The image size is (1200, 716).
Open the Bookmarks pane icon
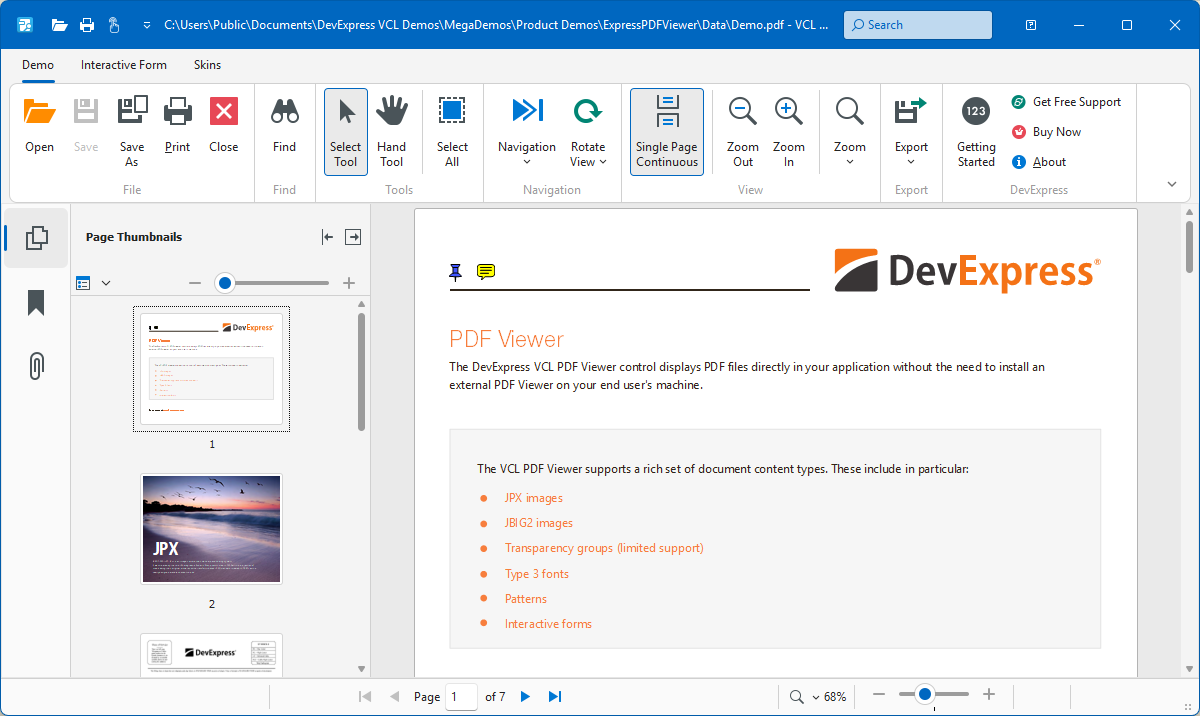37,302
